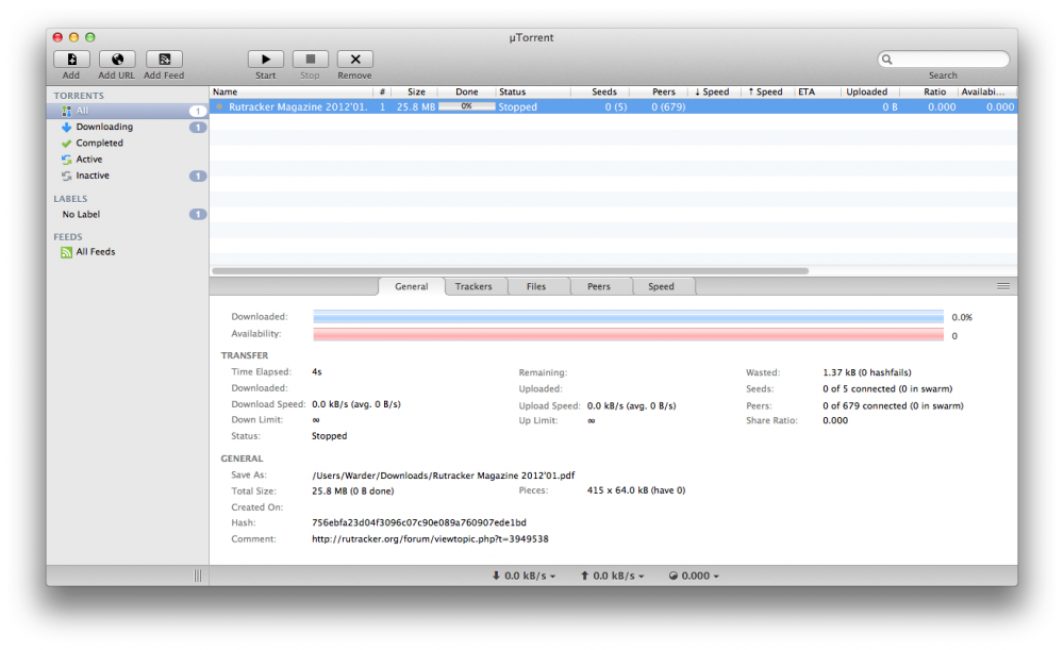The image size is (1064, 650).
Task: Click the Add Feed toolbar icon
Action: [164, 60]
